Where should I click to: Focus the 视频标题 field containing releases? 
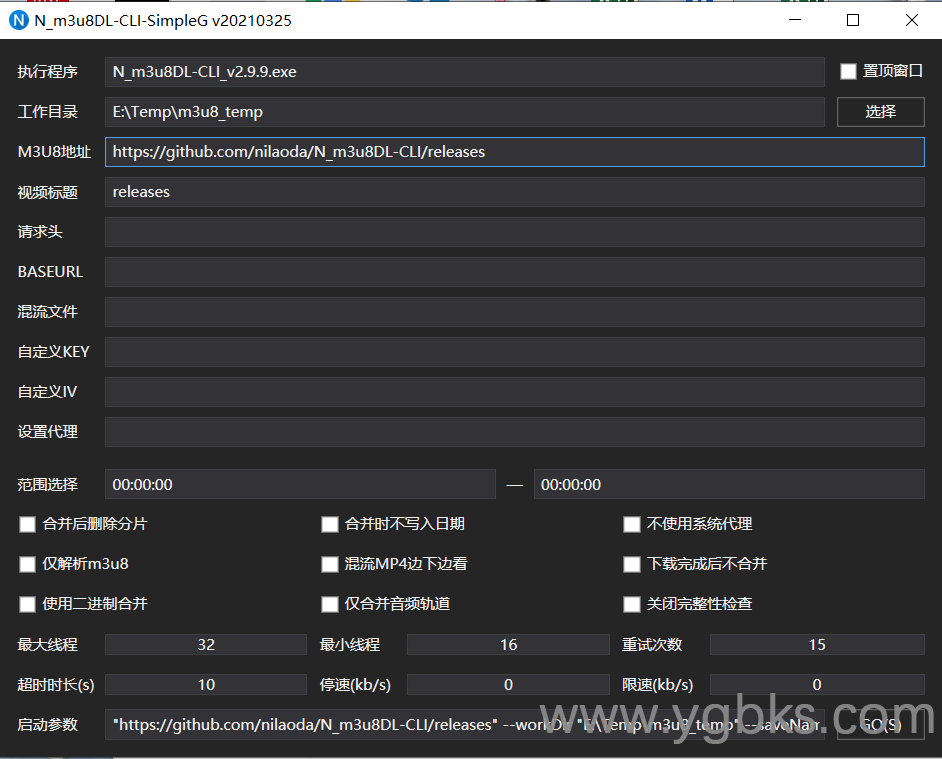tap(515, 192)
